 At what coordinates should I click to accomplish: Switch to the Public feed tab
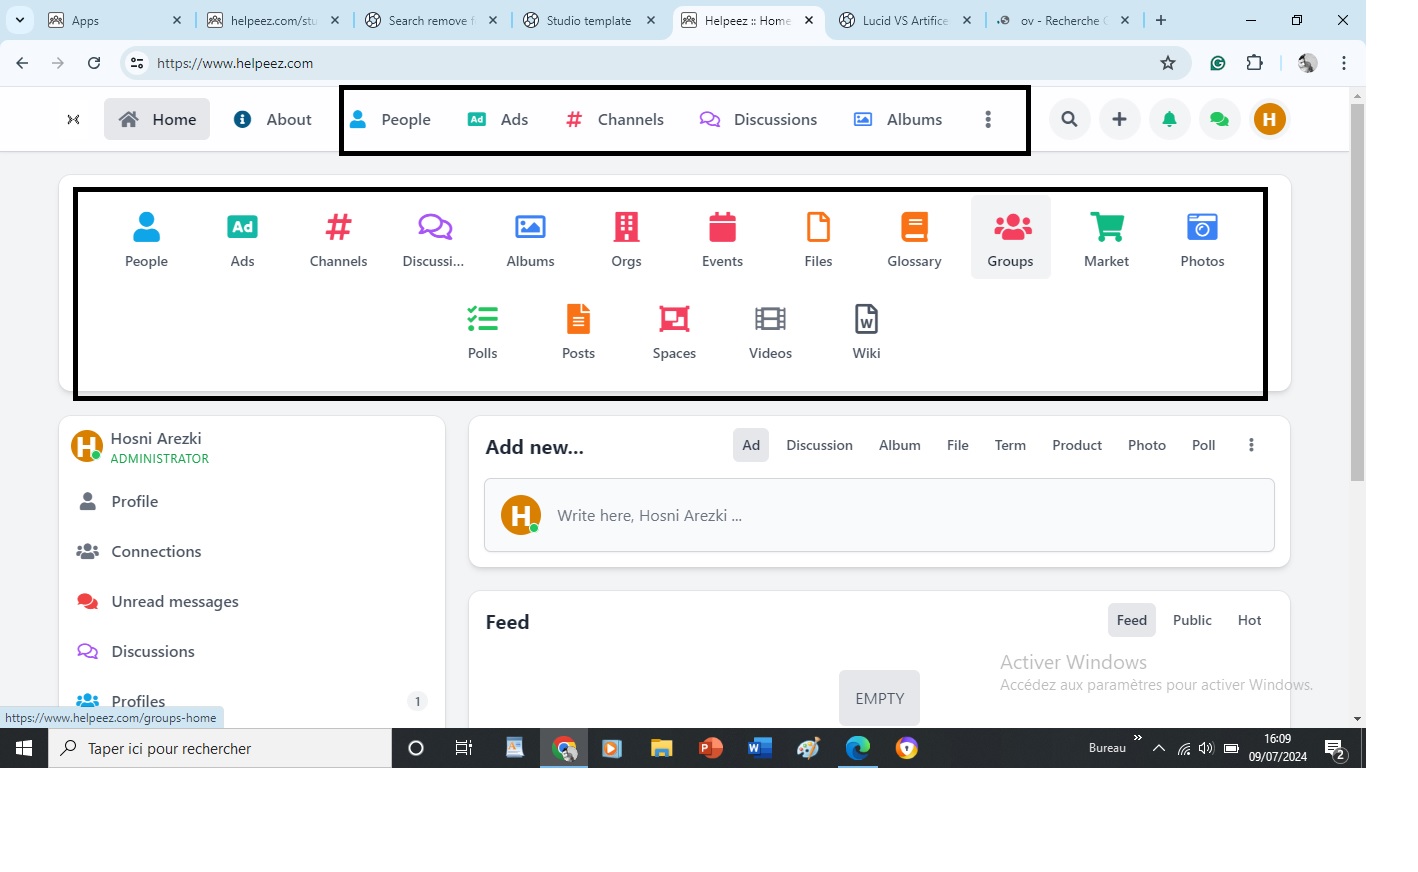[1192, 620]
